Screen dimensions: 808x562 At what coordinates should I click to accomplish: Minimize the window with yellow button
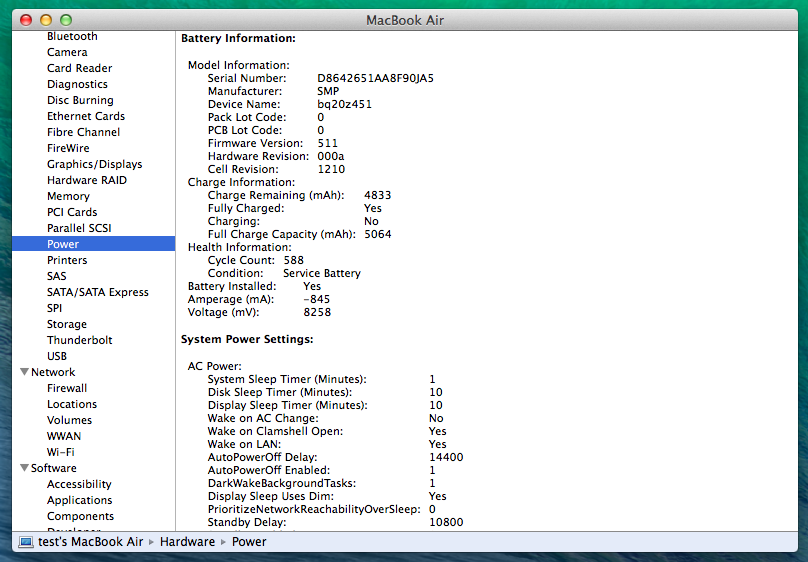[46, 20]
